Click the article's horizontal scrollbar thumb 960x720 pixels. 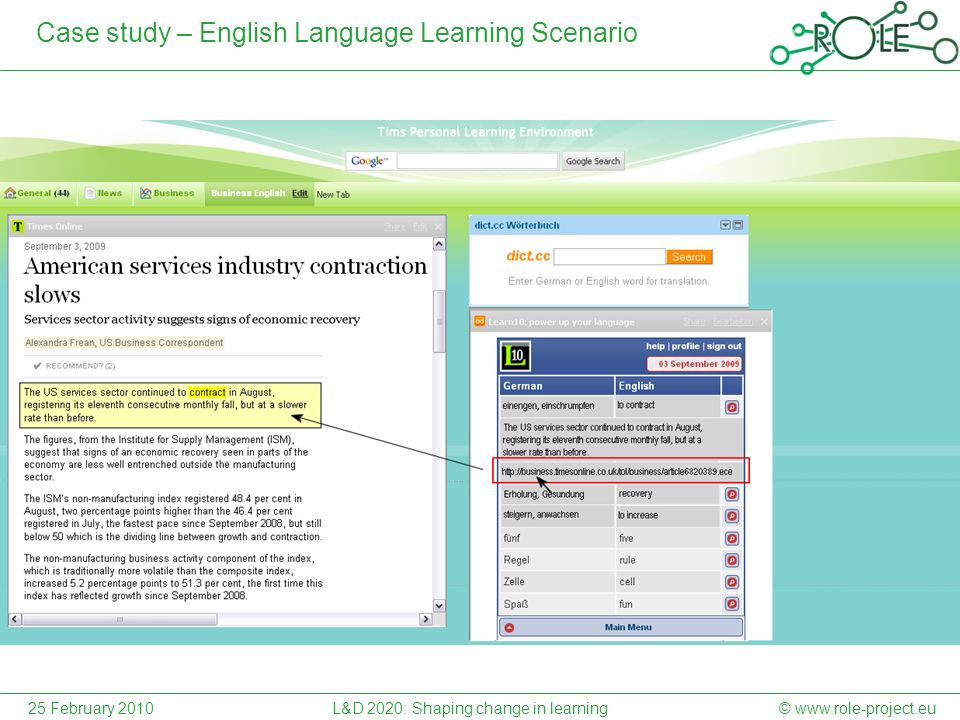pyautogui.click(x=119, y=619)
